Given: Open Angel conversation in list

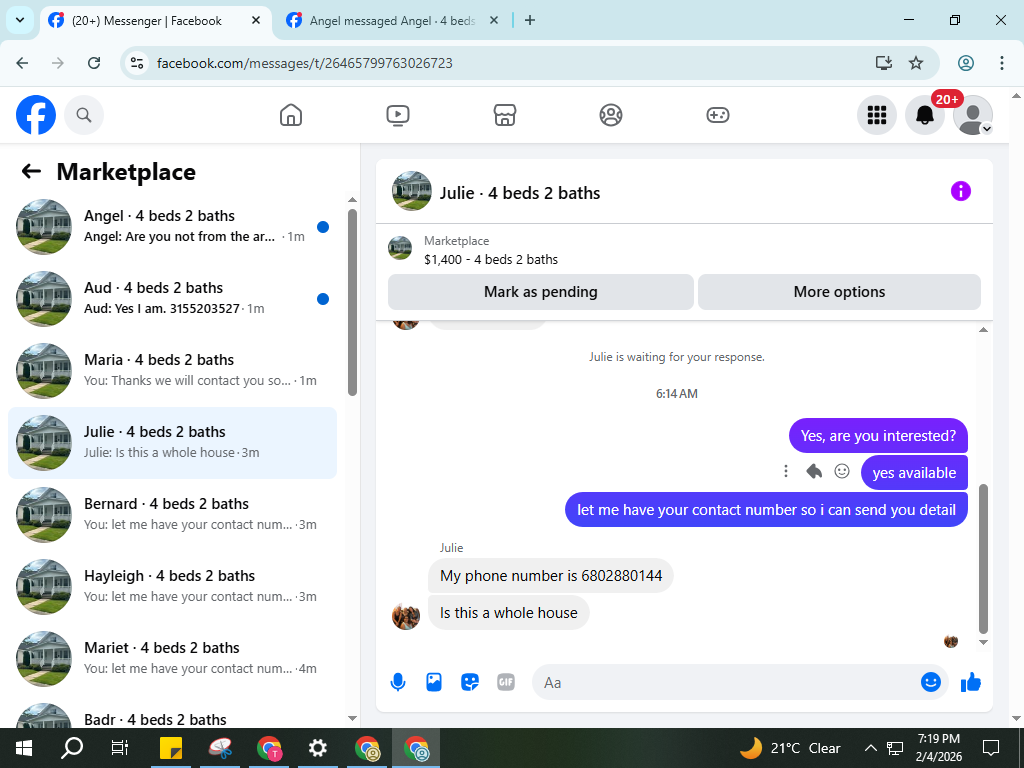Looking at the screenshot, I should pos(172,227).
